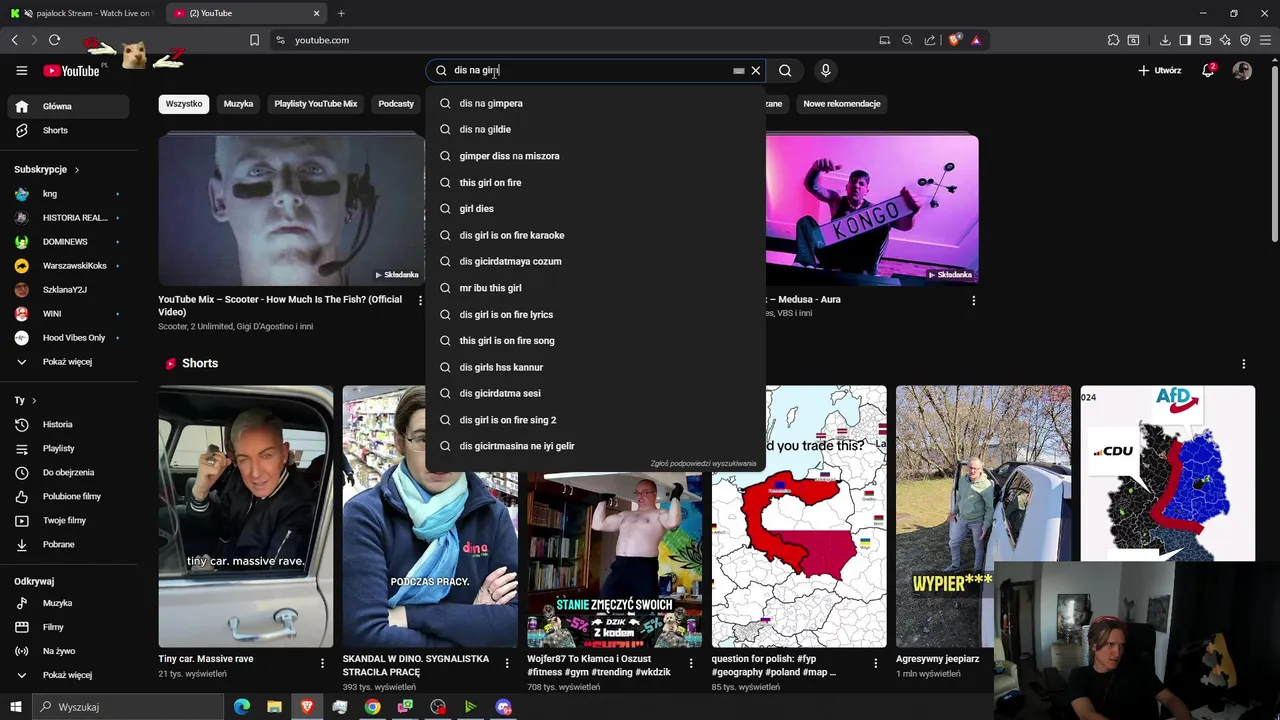
Task: Start voice search with microphone icon
Action: pyautogui.click(x=825, y=70)
